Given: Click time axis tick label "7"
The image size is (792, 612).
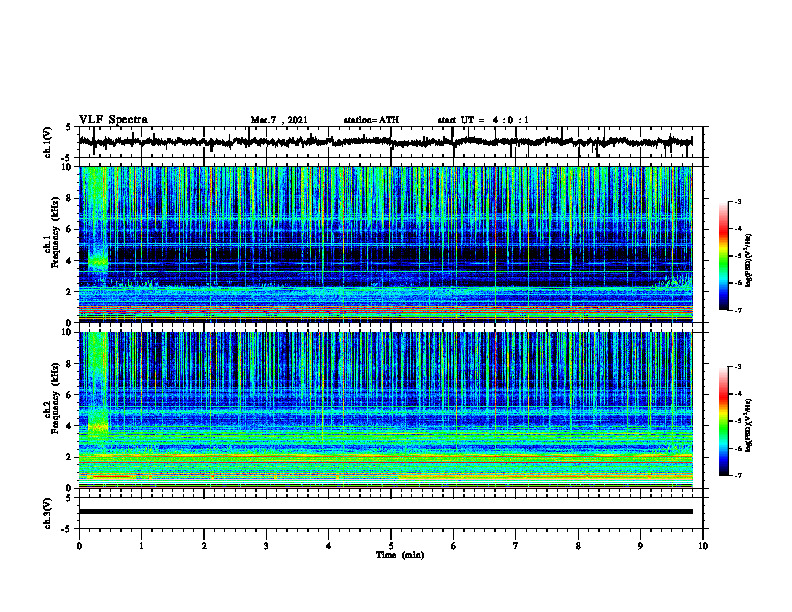Looking at the screenshot, I should (516, 546).
